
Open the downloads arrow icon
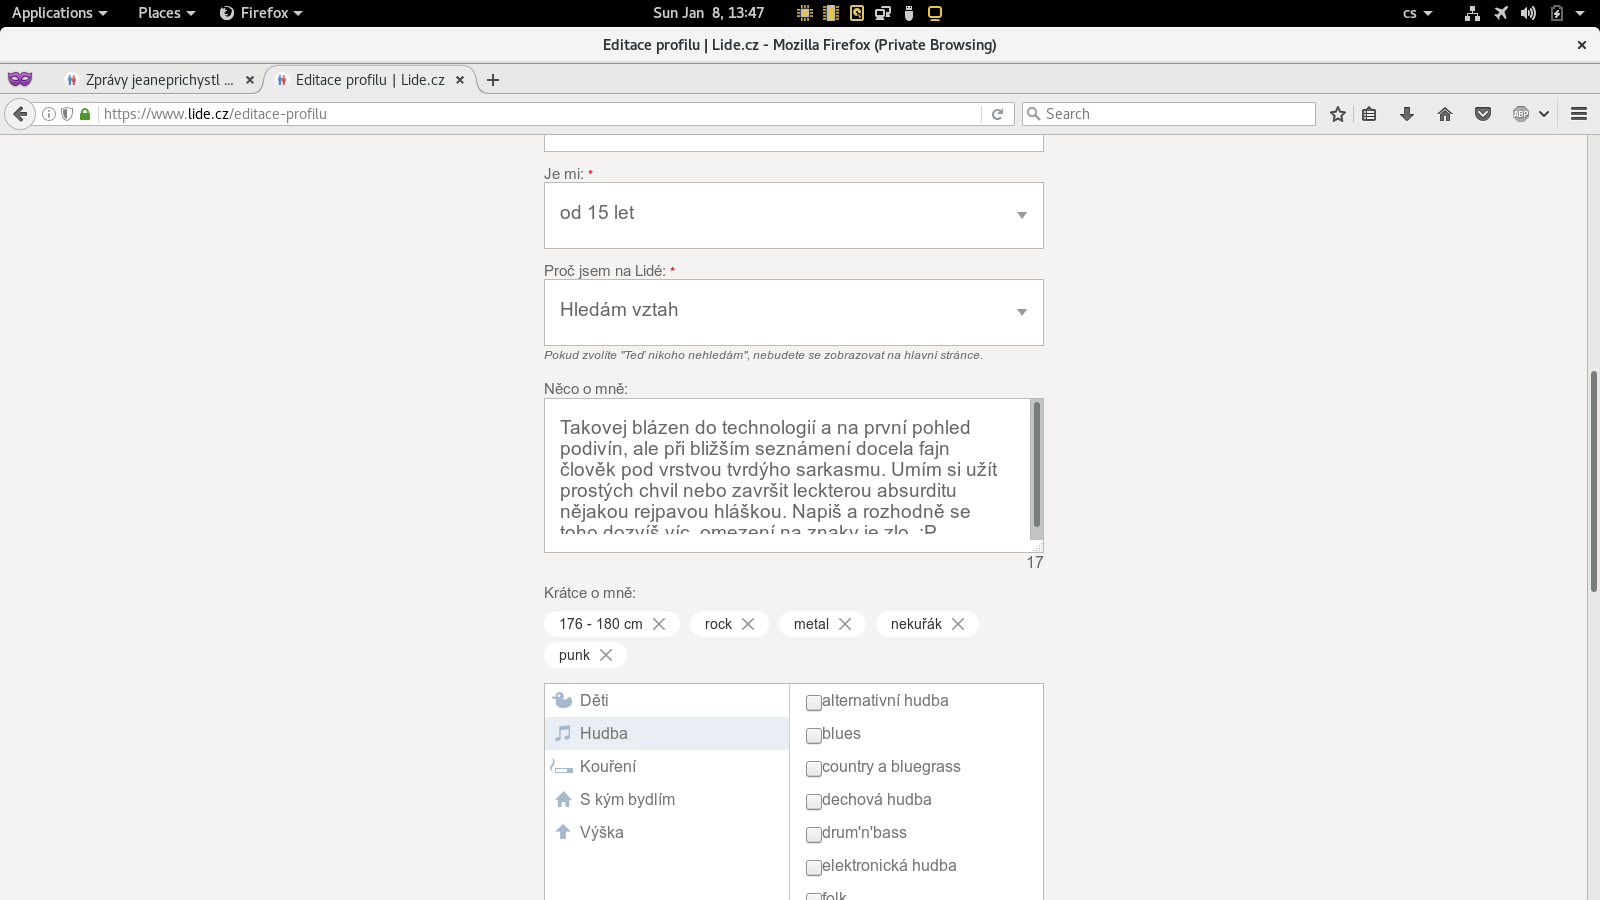(x=1407, y=114)
